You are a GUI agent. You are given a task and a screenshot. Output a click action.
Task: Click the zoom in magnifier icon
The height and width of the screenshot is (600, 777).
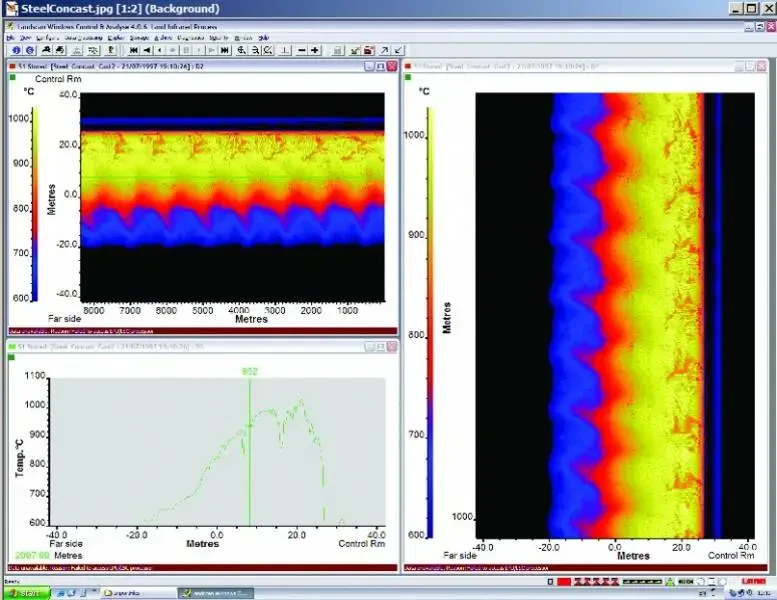pos(243,49)
